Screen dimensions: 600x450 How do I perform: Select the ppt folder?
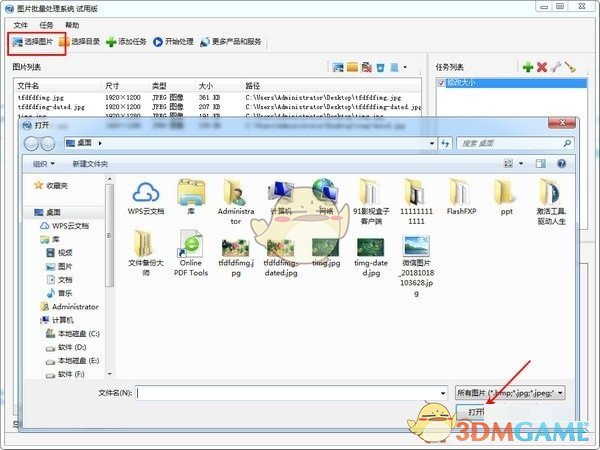pyautogui.click(x=506, y=197)
